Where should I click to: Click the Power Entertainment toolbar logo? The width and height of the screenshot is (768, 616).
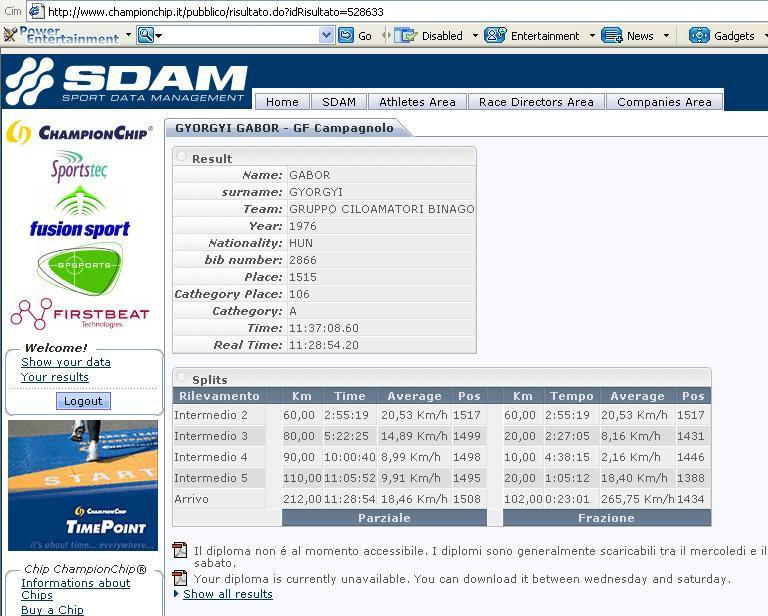tap(61, 35)
